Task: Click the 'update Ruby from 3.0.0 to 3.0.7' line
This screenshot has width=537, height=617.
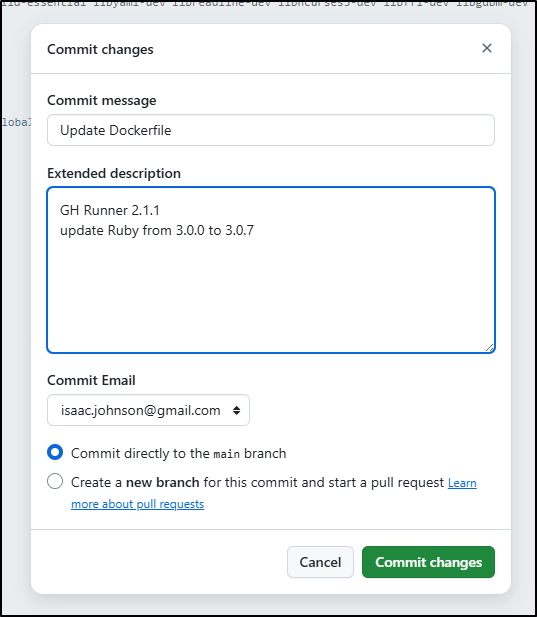Action: 157,230
